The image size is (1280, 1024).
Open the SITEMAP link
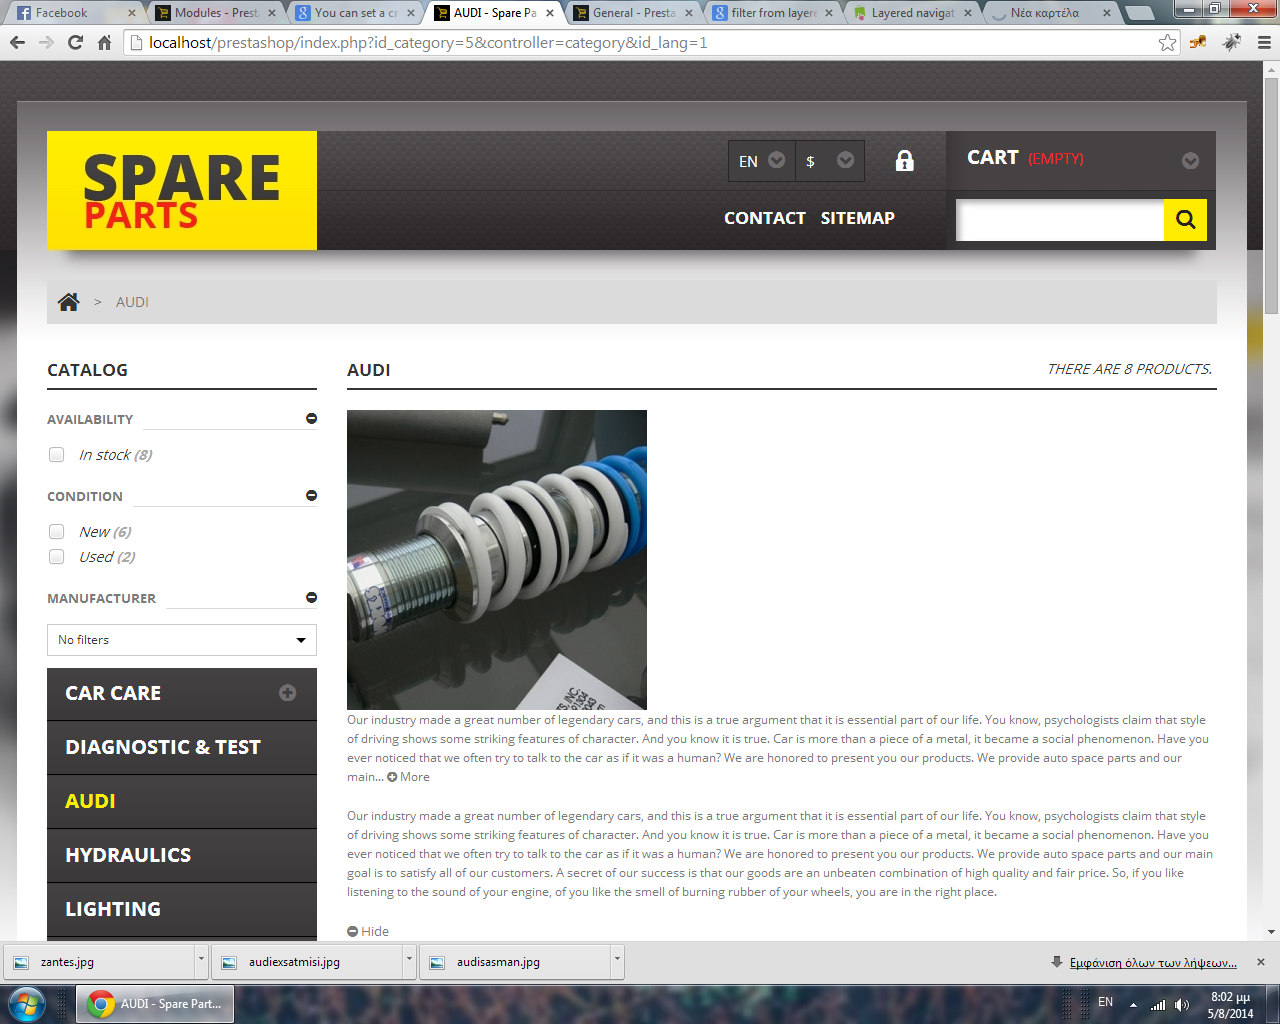coord(858,218)
